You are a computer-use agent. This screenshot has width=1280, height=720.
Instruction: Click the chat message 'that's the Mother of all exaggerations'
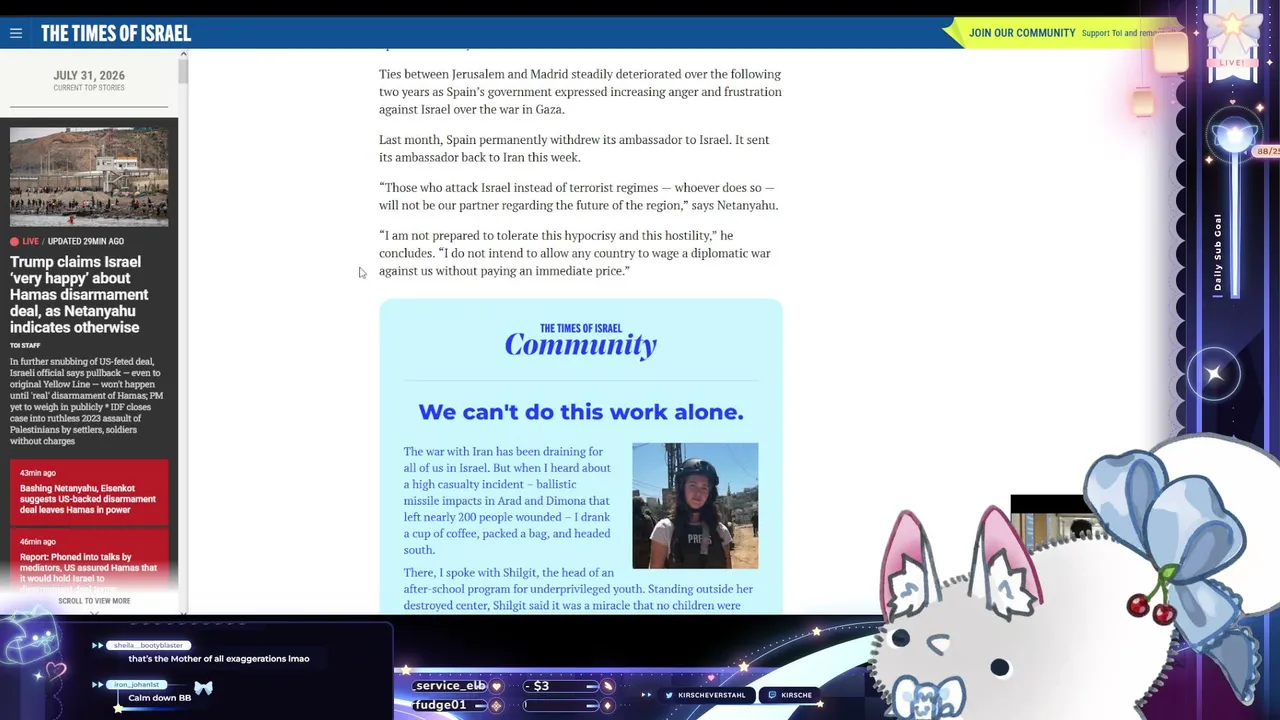coord(219,659)
